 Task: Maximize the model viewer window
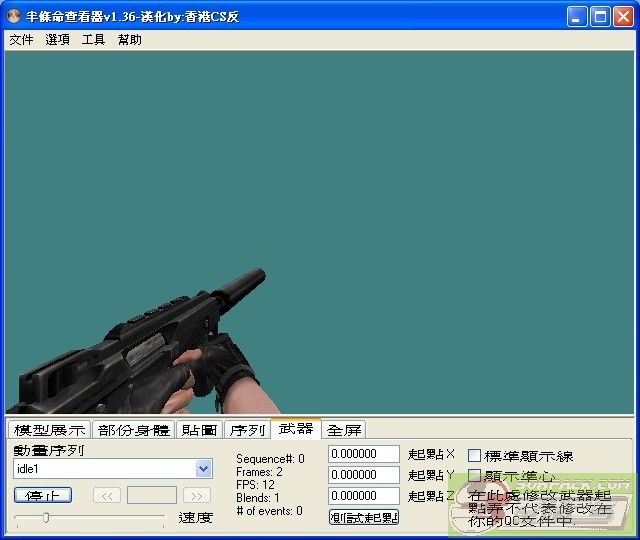tap(600, 17)
